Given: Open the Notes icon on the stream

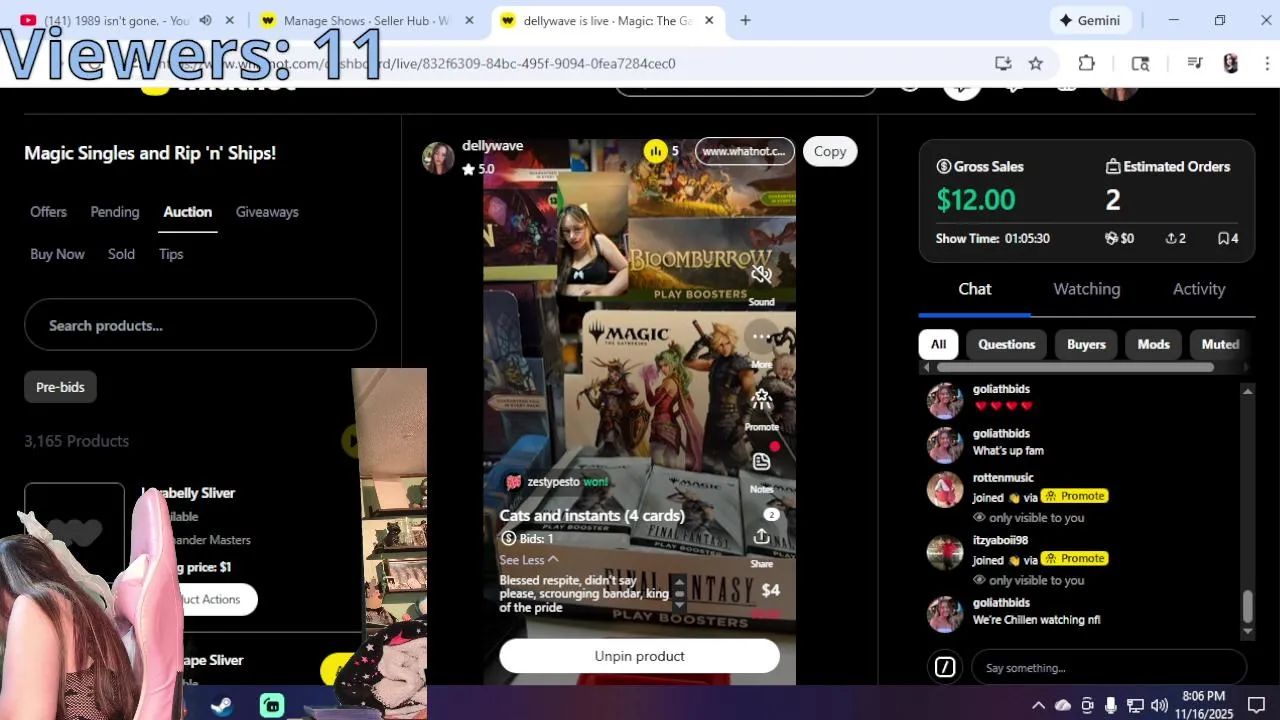Looking at the screenshot, I should (761, 462).
